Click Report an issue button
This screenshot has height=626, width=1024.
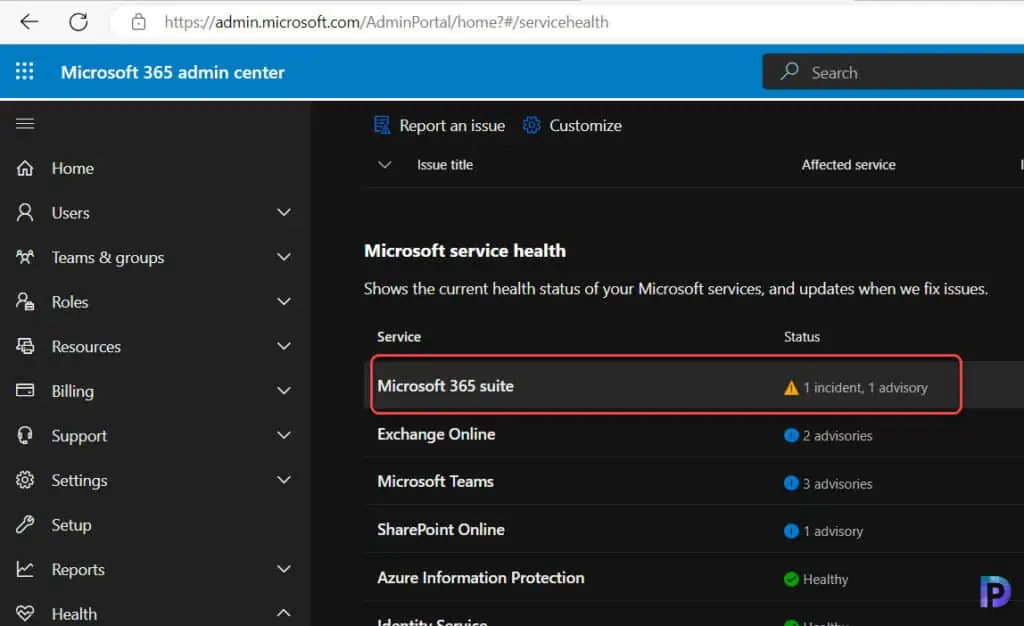click(x=439, y=125)
